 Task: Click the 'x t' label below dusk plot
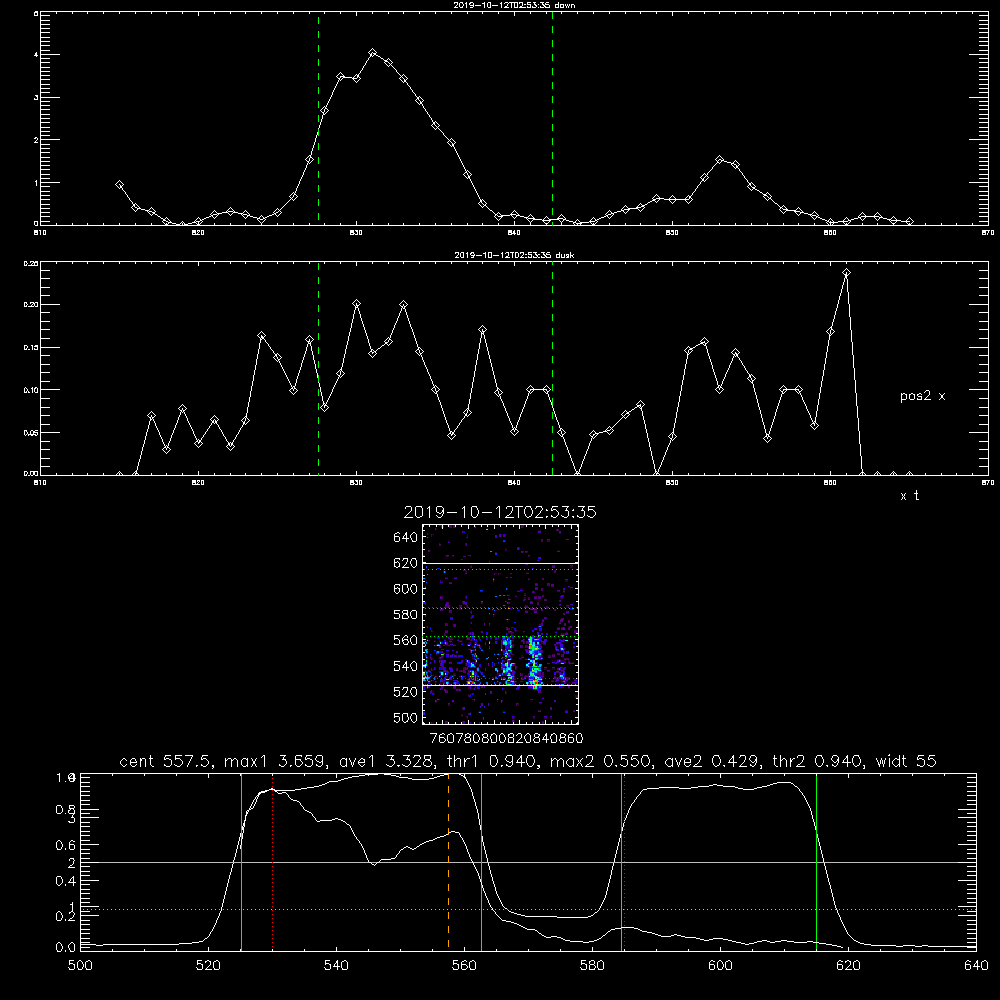pos(909,496)
